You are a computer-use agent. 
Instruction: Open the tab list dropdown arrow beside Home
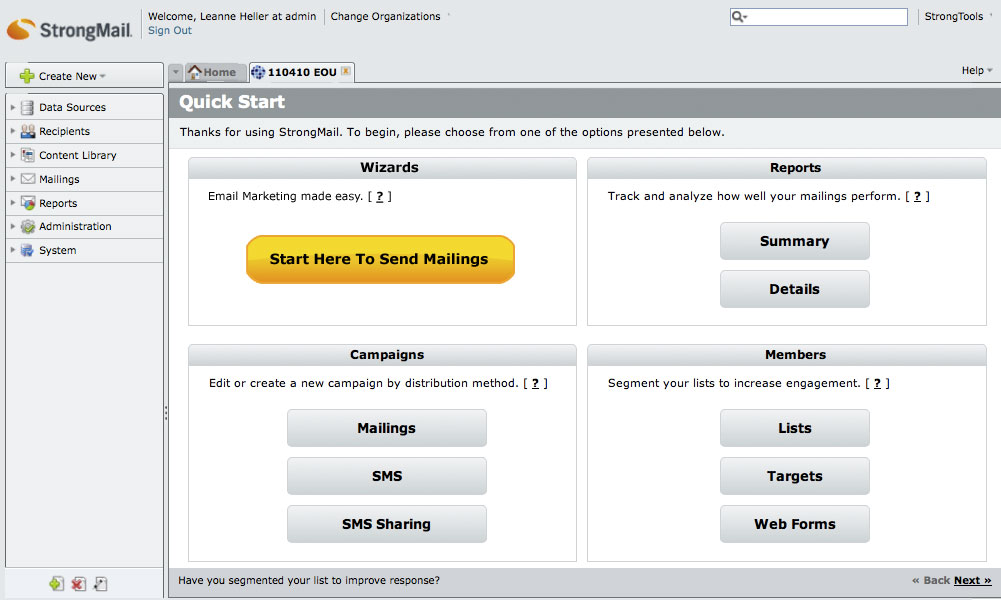point(176,72)
